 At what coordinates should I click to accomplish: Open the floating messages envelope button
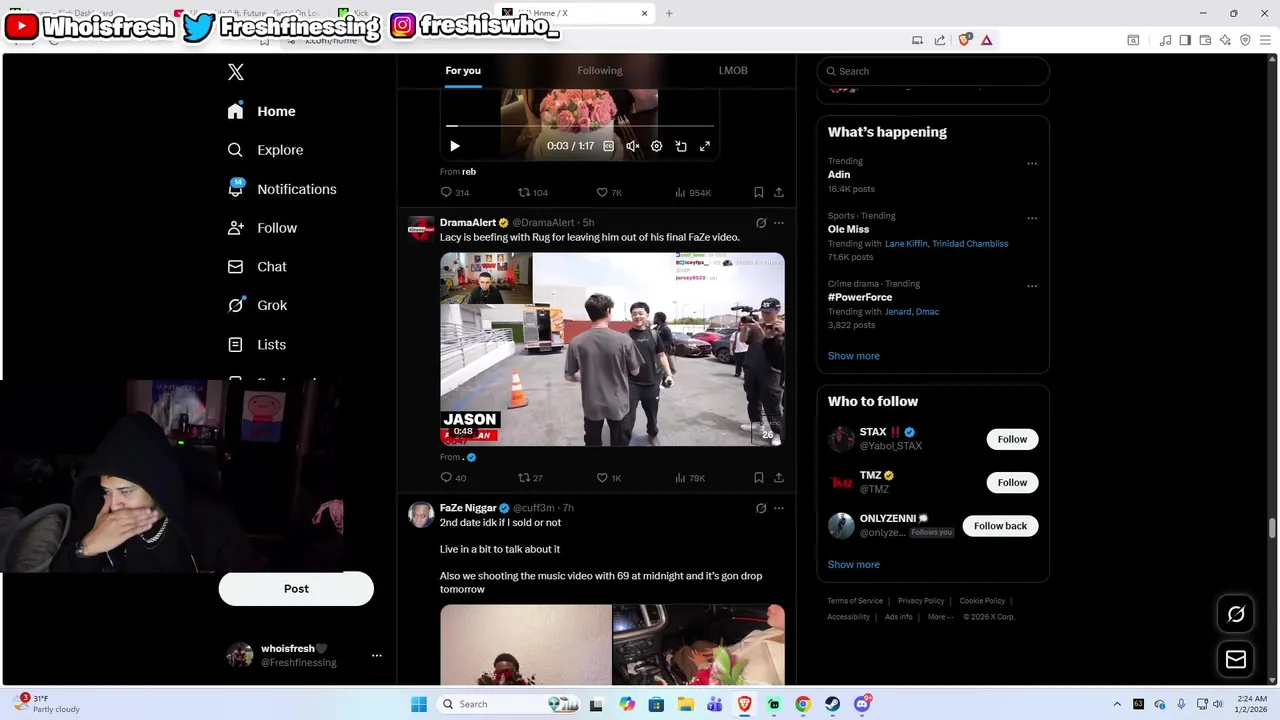pos(1236,659)
